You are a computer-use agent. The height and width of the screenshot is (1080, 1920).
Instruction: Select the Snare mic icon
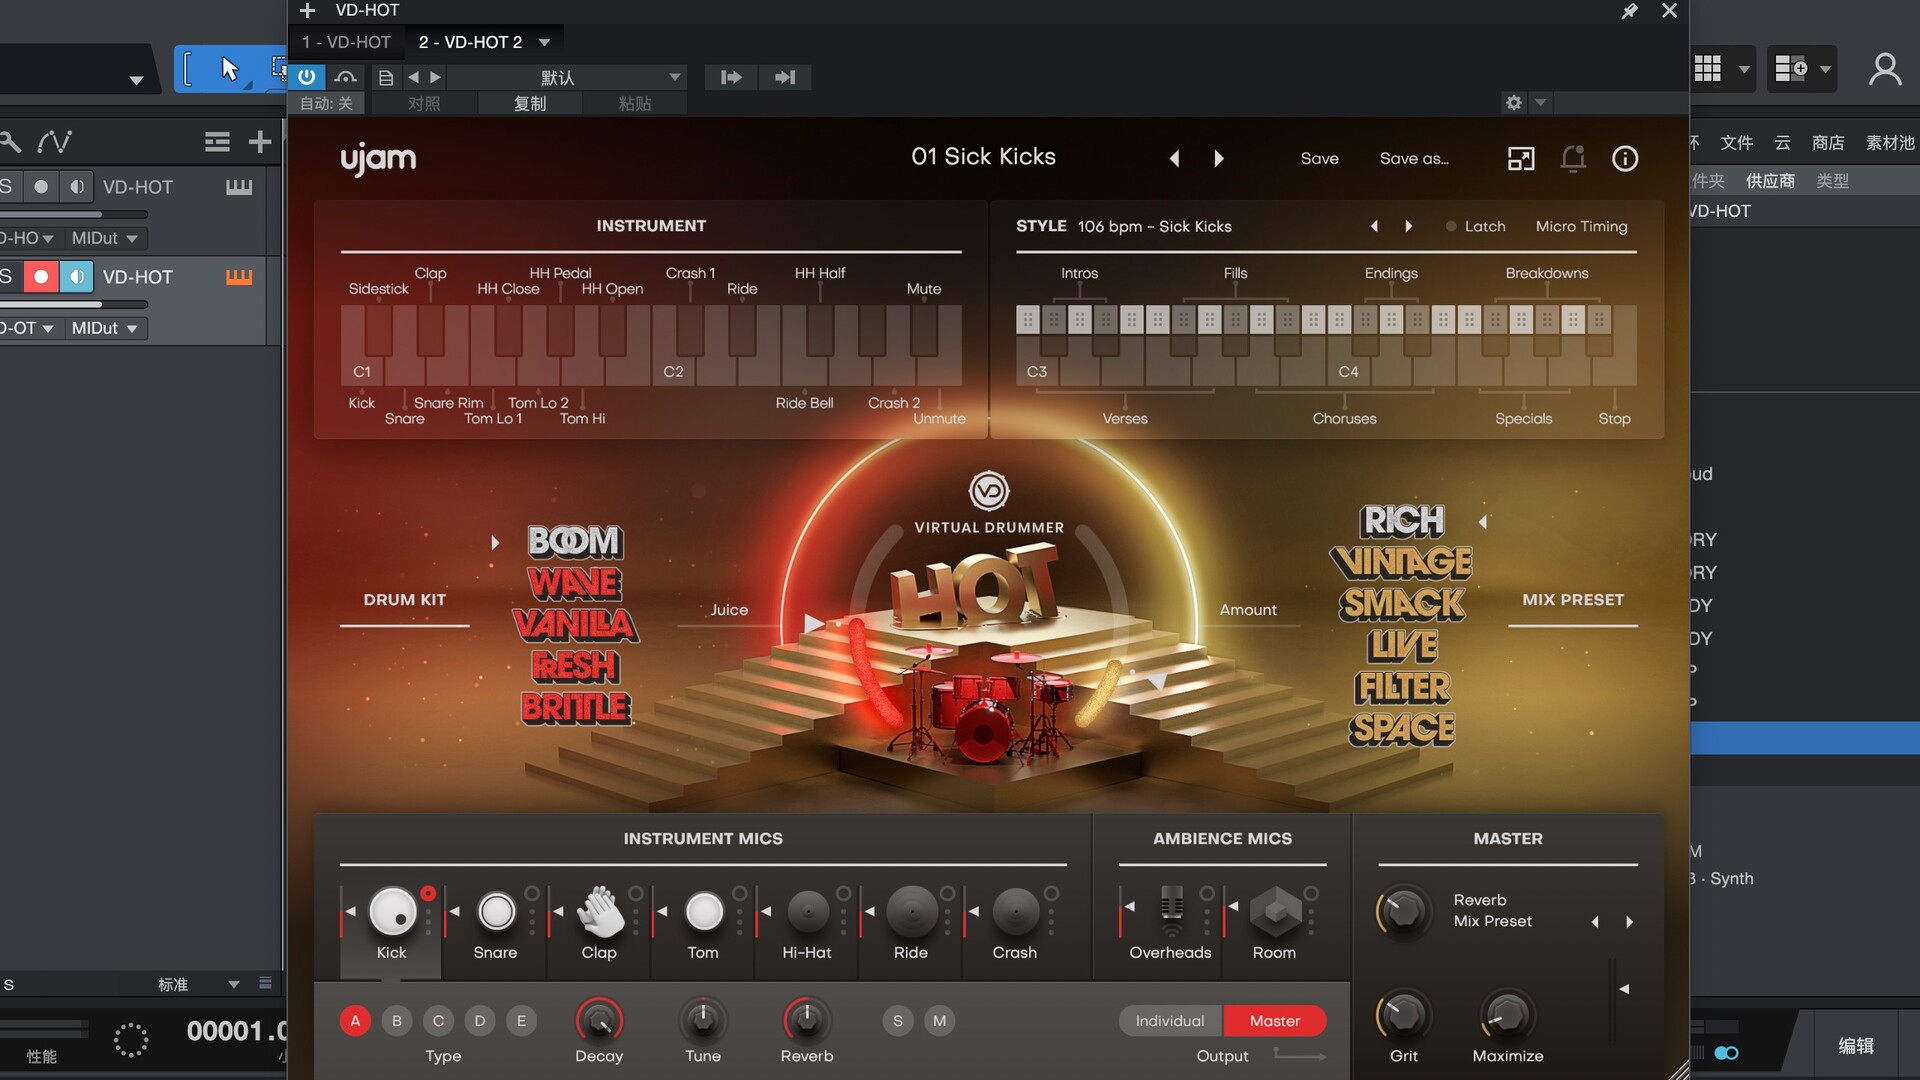pos(496,911)
